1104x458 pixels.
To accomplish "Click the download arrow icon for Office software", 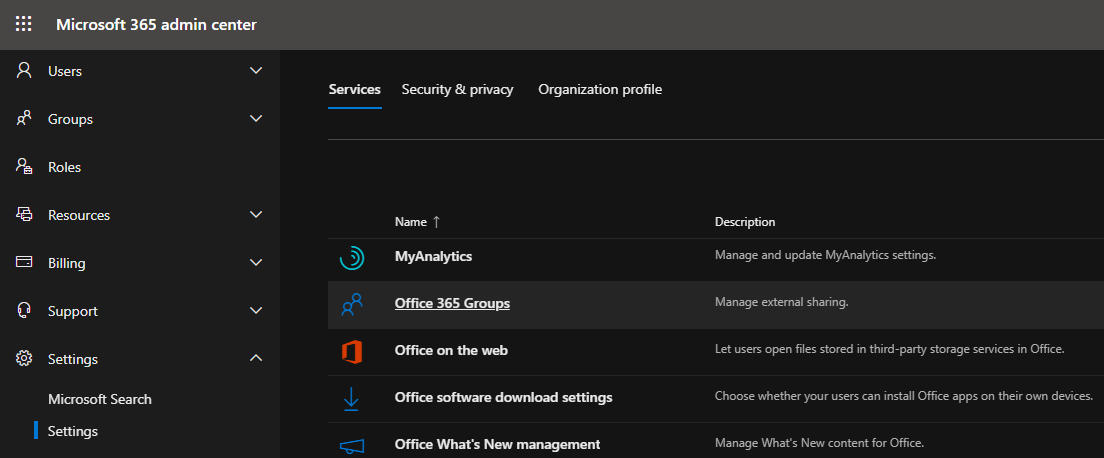I will click(351, 399).
